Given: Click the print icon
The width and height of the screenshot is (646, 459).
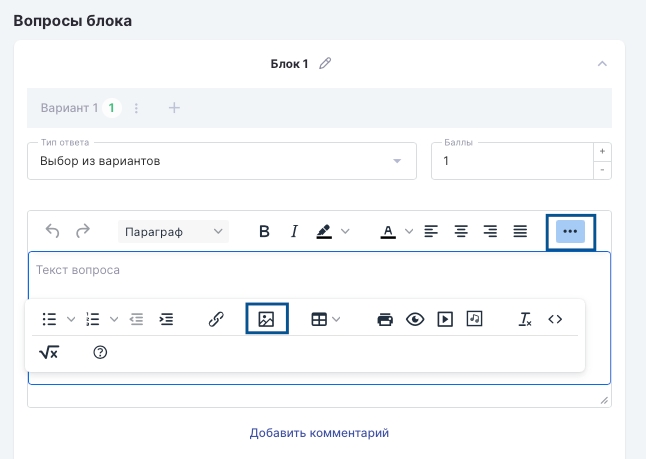Looking at the screenshot, I should (385, 319).
